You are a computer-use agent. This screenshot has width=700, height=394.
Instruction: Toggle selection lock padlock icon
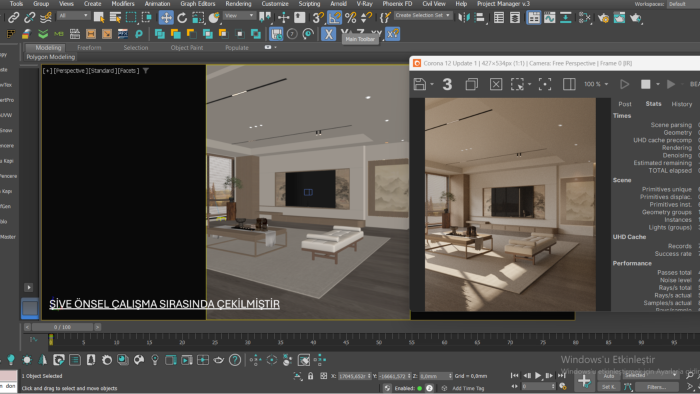(x=311, y=376)
